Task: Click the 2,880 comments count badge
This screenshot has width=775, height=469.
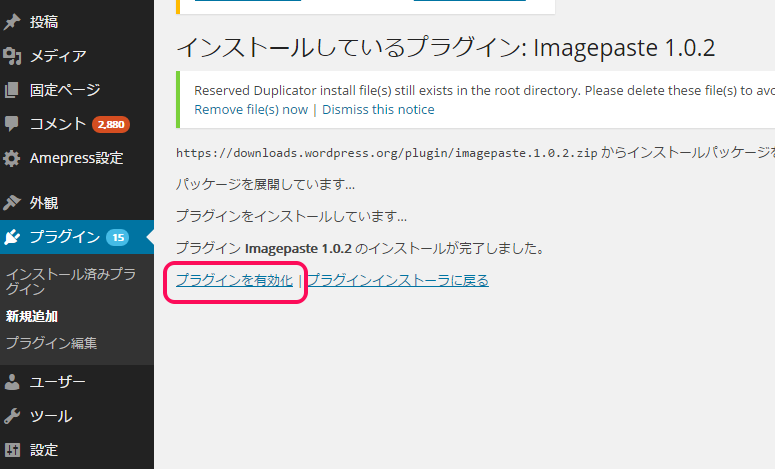Action: point(111,125)
